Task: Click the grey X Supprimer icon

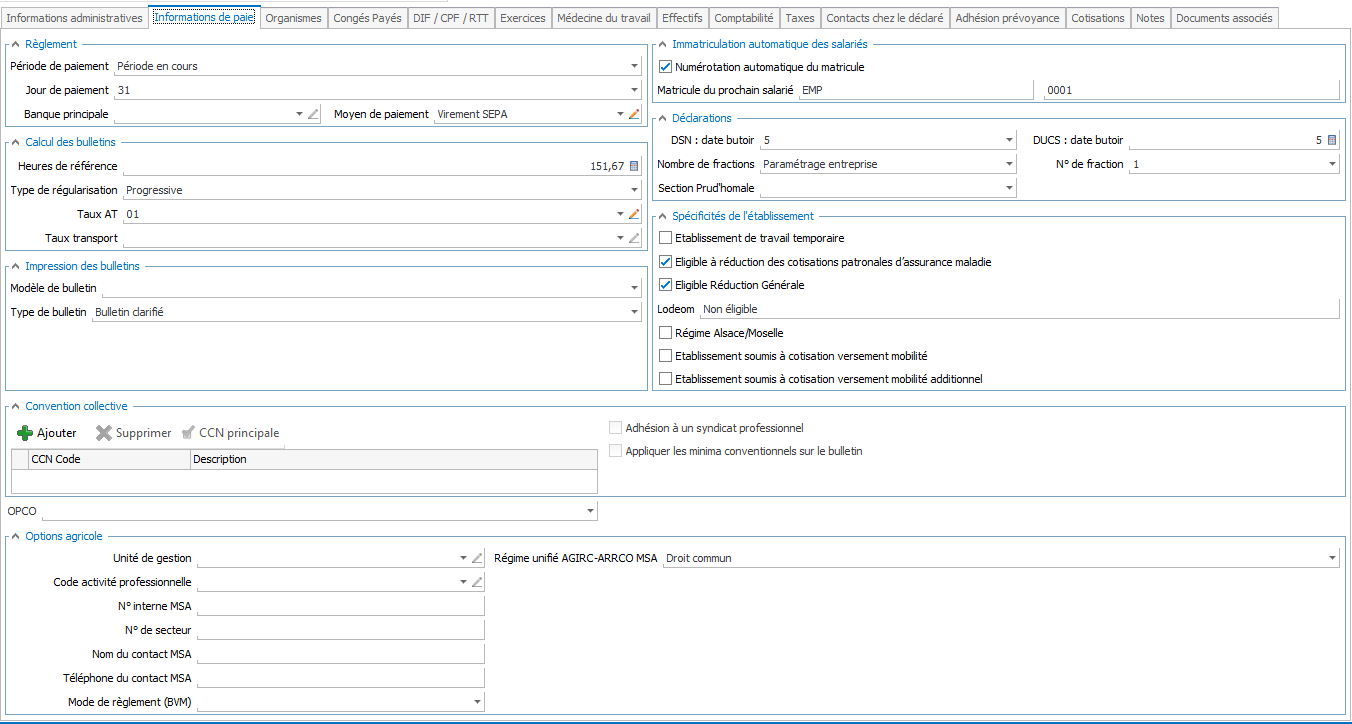Action: 104,433
